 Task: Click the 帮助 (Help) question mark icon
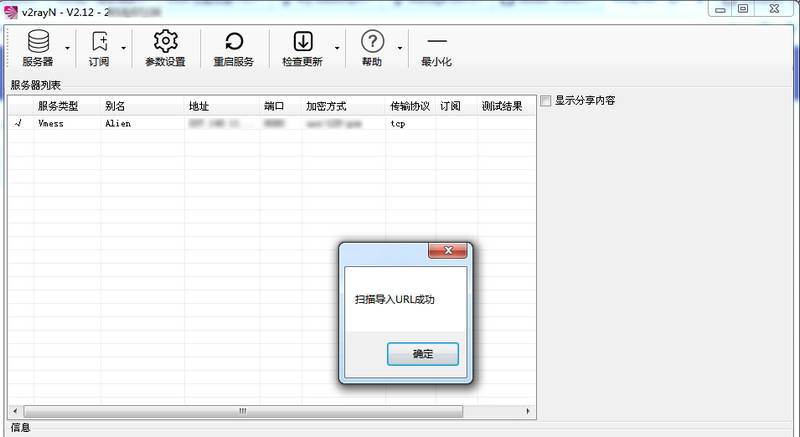(x=372, y=42)
